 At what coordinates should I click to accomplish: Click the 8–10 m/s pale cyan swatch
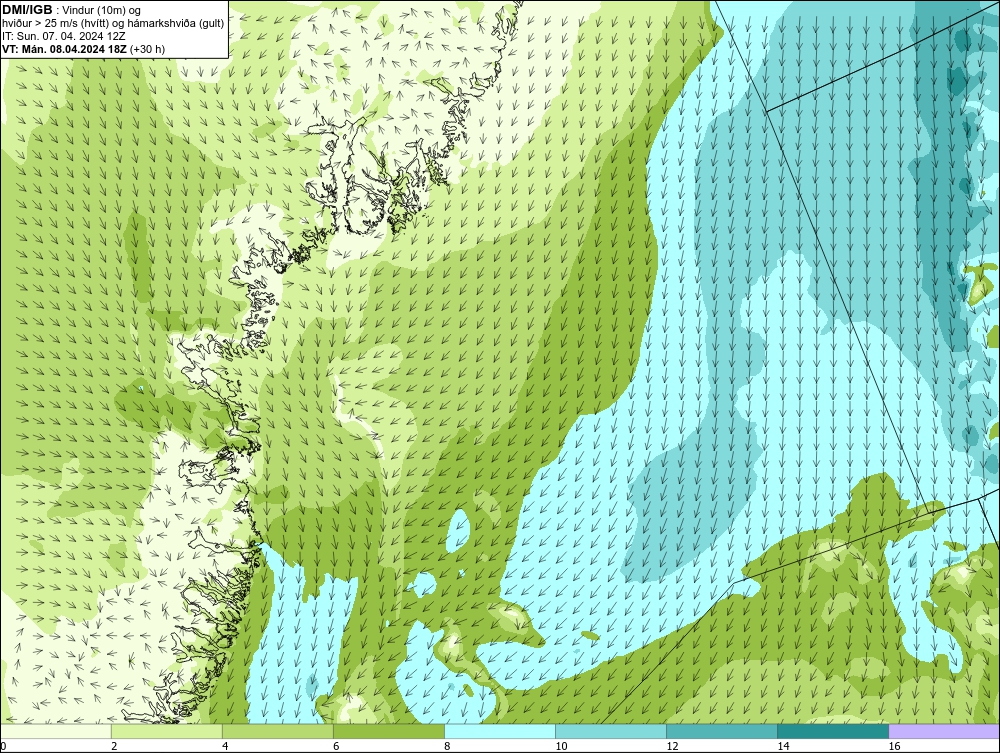(500, 732)
